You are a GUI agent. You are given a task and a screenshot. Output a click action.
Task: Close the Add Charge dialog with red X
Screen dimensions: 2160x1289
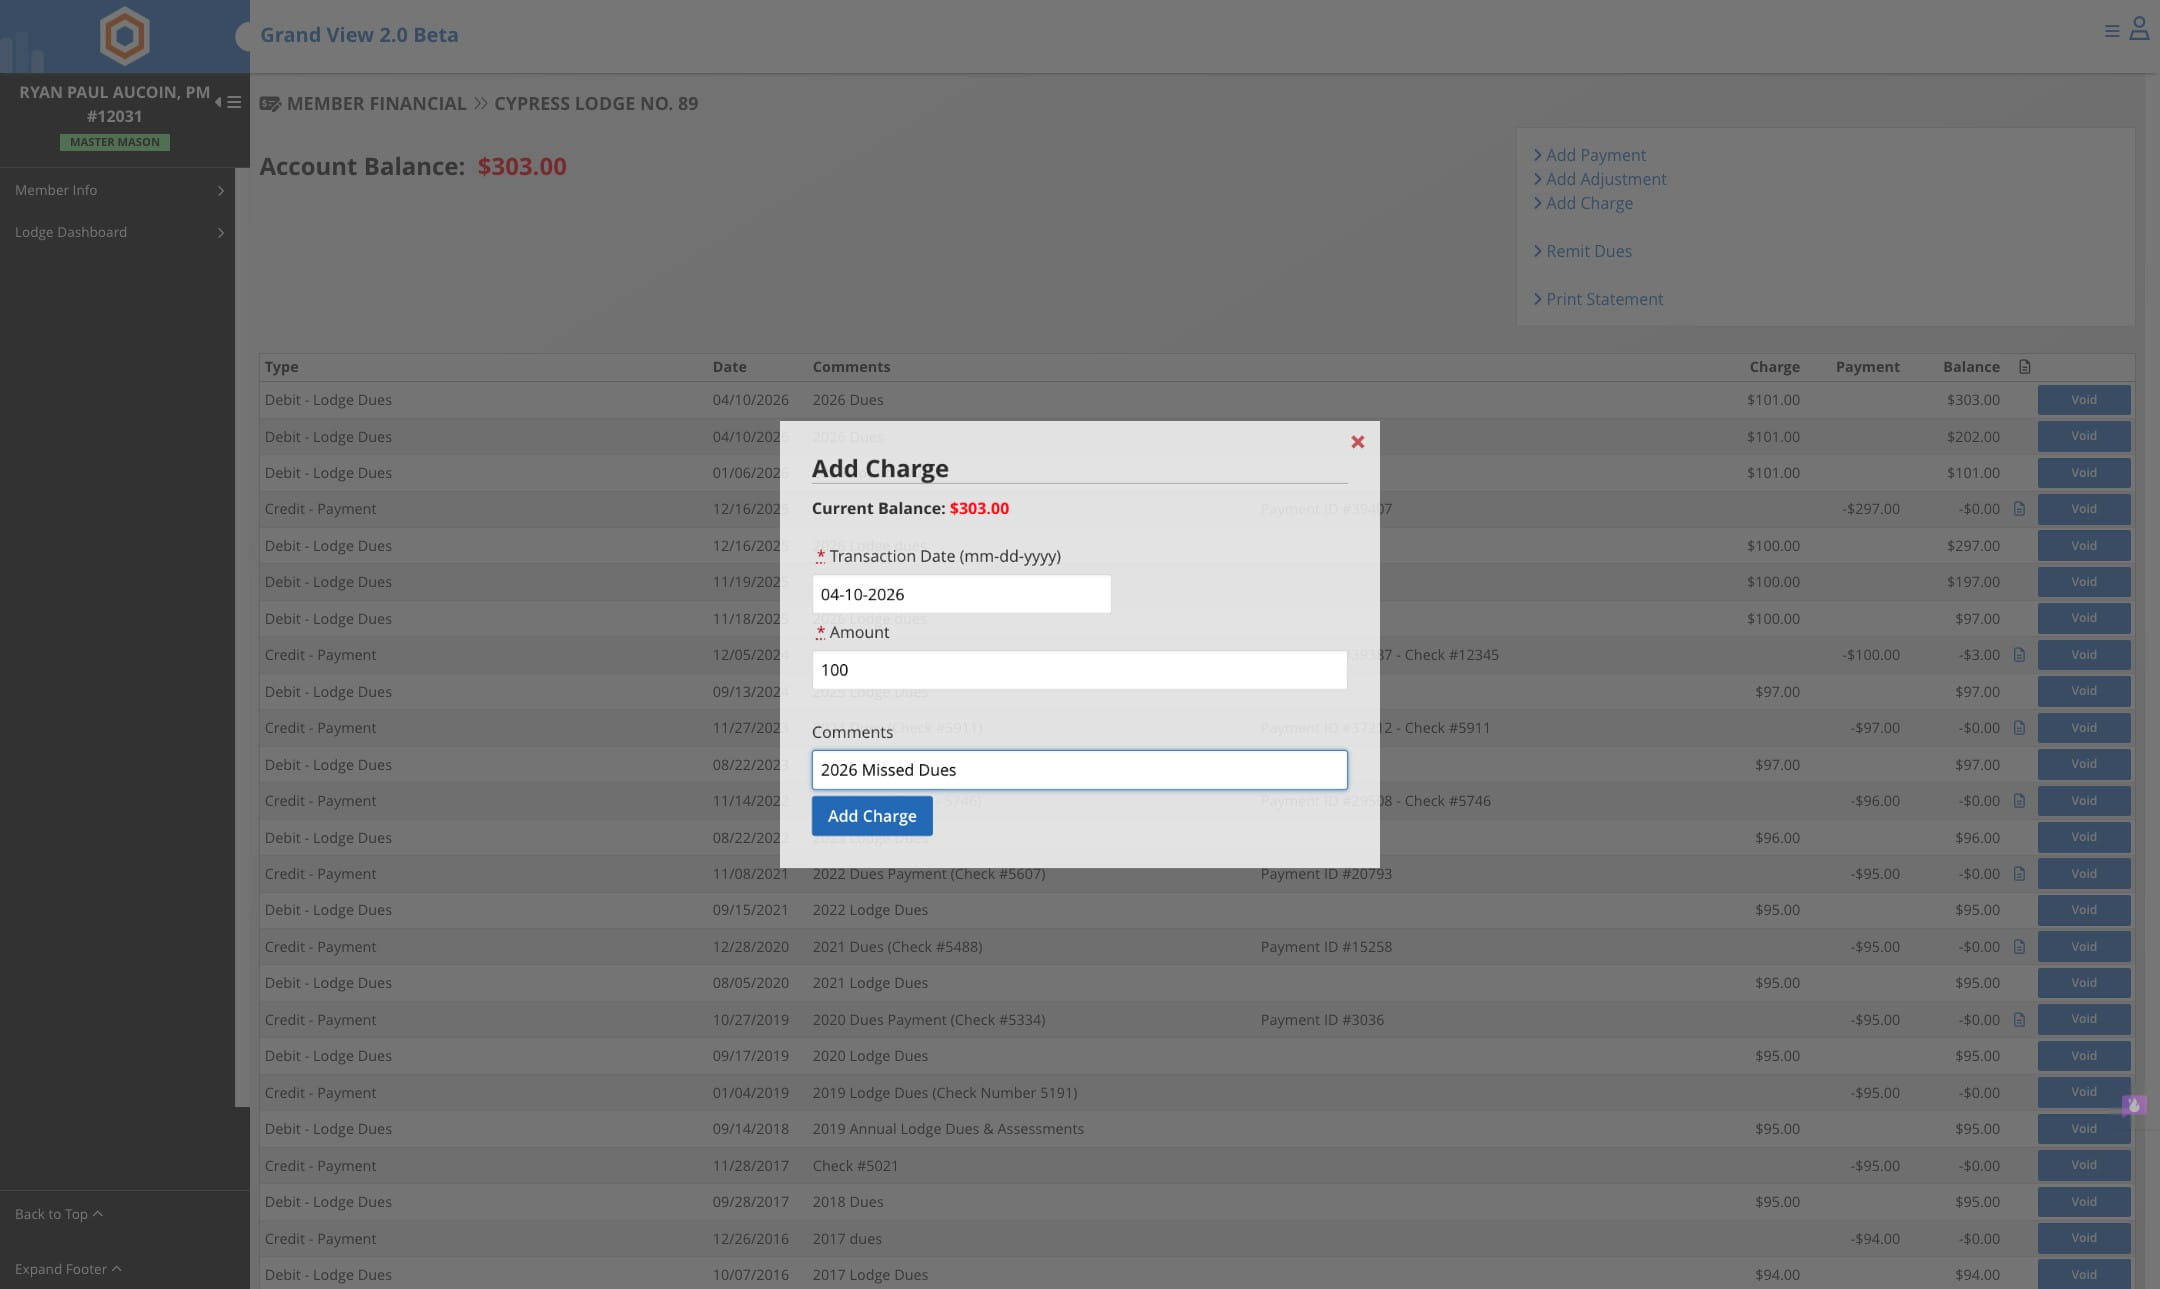pos(1357,442)
